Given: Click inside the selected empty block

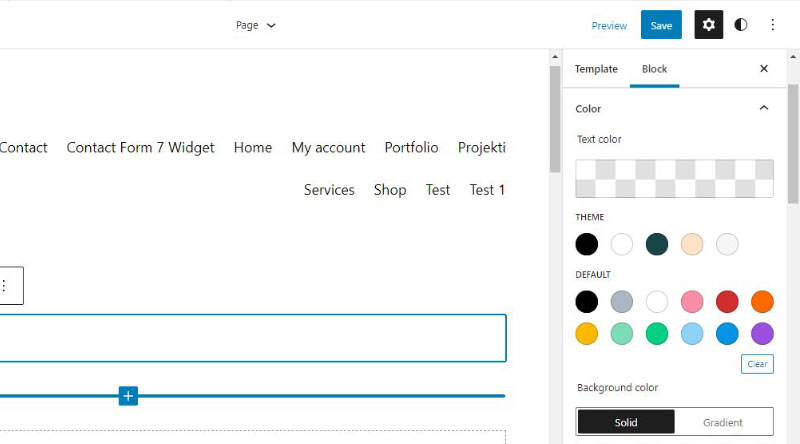Looking at the screenshot, I should [253, 338].
